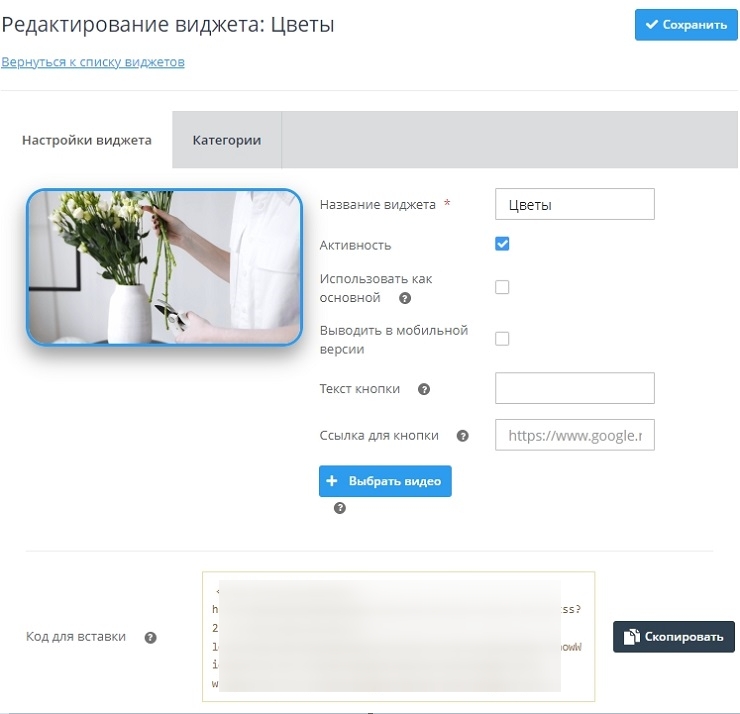This screenshot has width=740, height=714.
Task: Click help icon beside Код для вставки
Action: point(151,637)
